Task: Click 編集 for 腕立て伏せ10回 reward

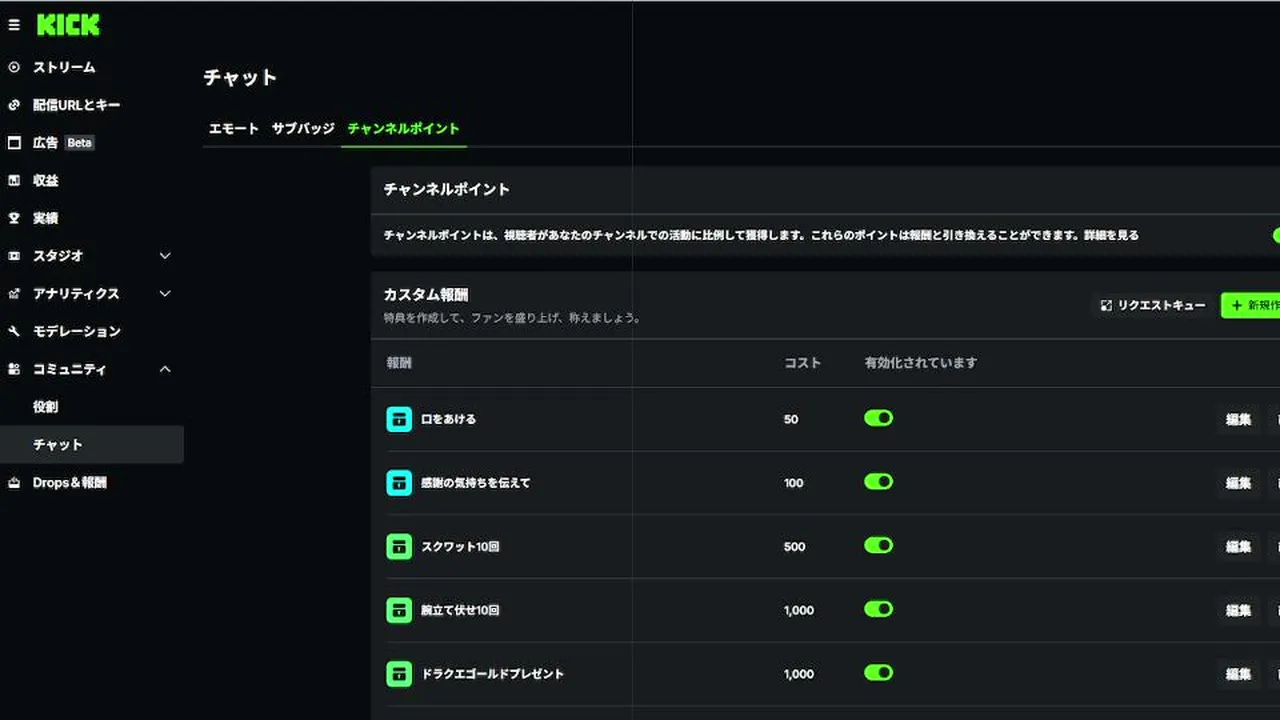Action: pyautogui.click(x=1238, y=610)
